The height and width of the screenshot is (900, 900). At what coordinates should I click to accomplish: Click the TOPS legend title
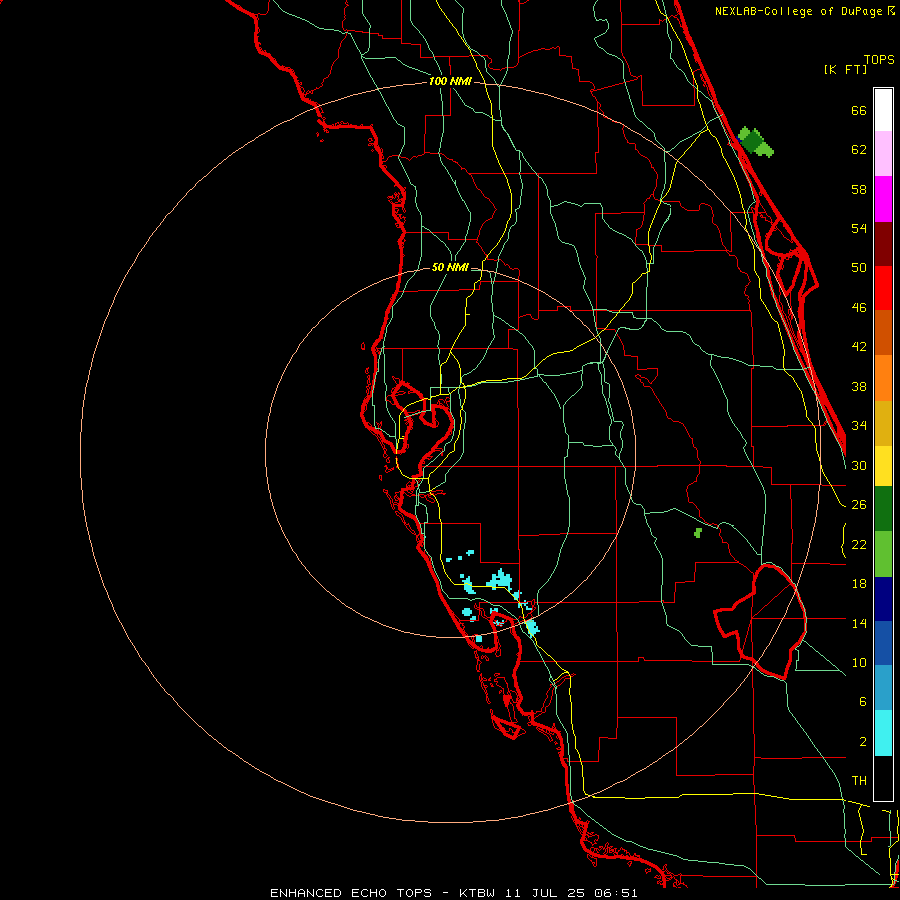point(879,60)
